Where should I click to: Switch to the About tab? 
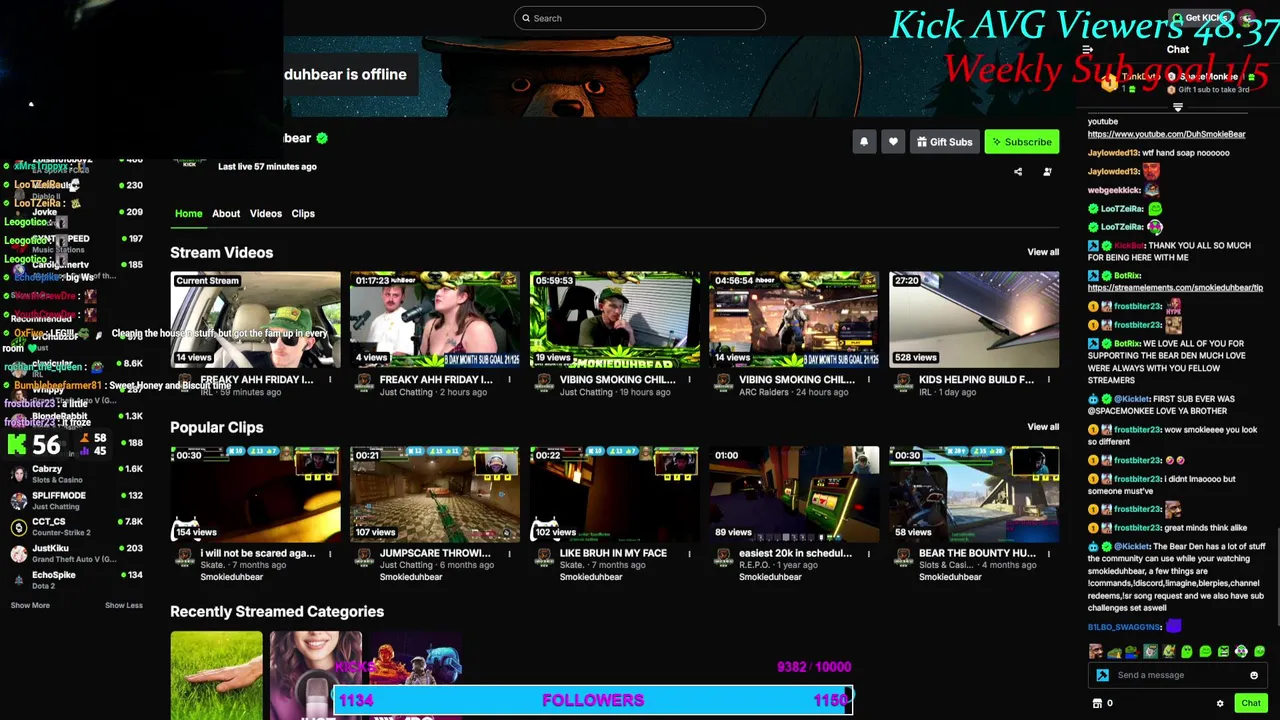point(226,213)
